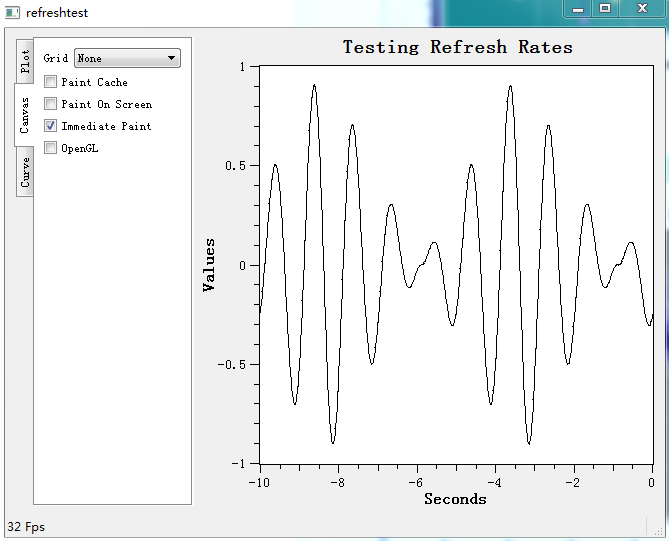Open the Grid dropdown showing None
The width and height of the screenshot is (669, 541).
127,58
